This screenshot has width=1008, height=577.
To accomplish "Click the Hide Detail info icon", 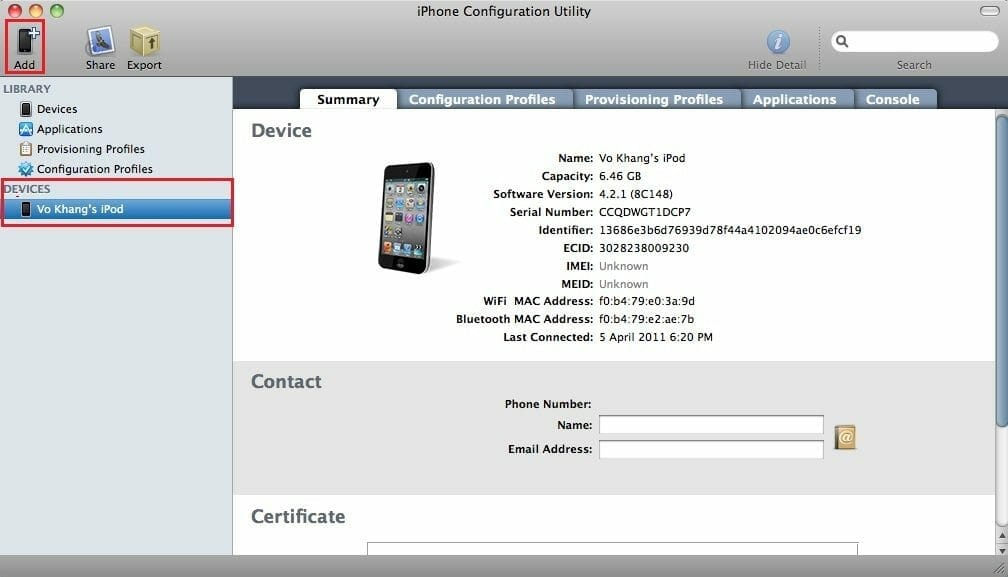I will (x=777, y=42).
